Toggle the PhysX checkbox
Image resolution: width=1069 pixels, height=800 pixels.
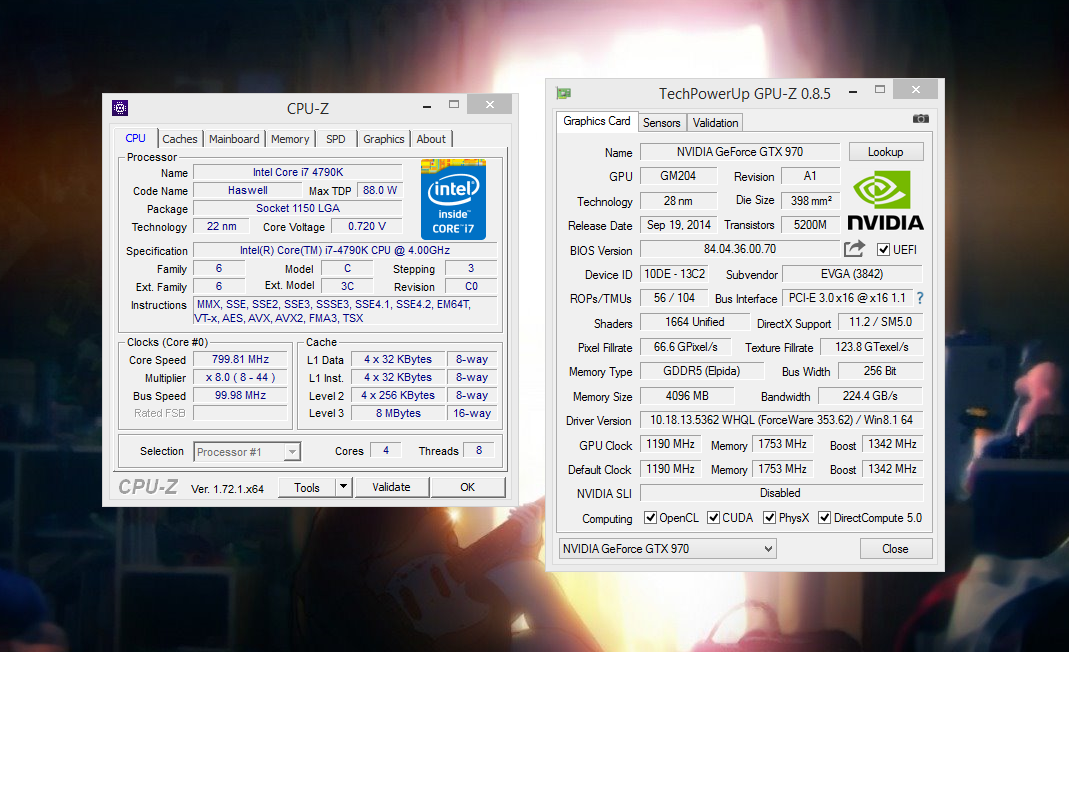click(769, 518)
